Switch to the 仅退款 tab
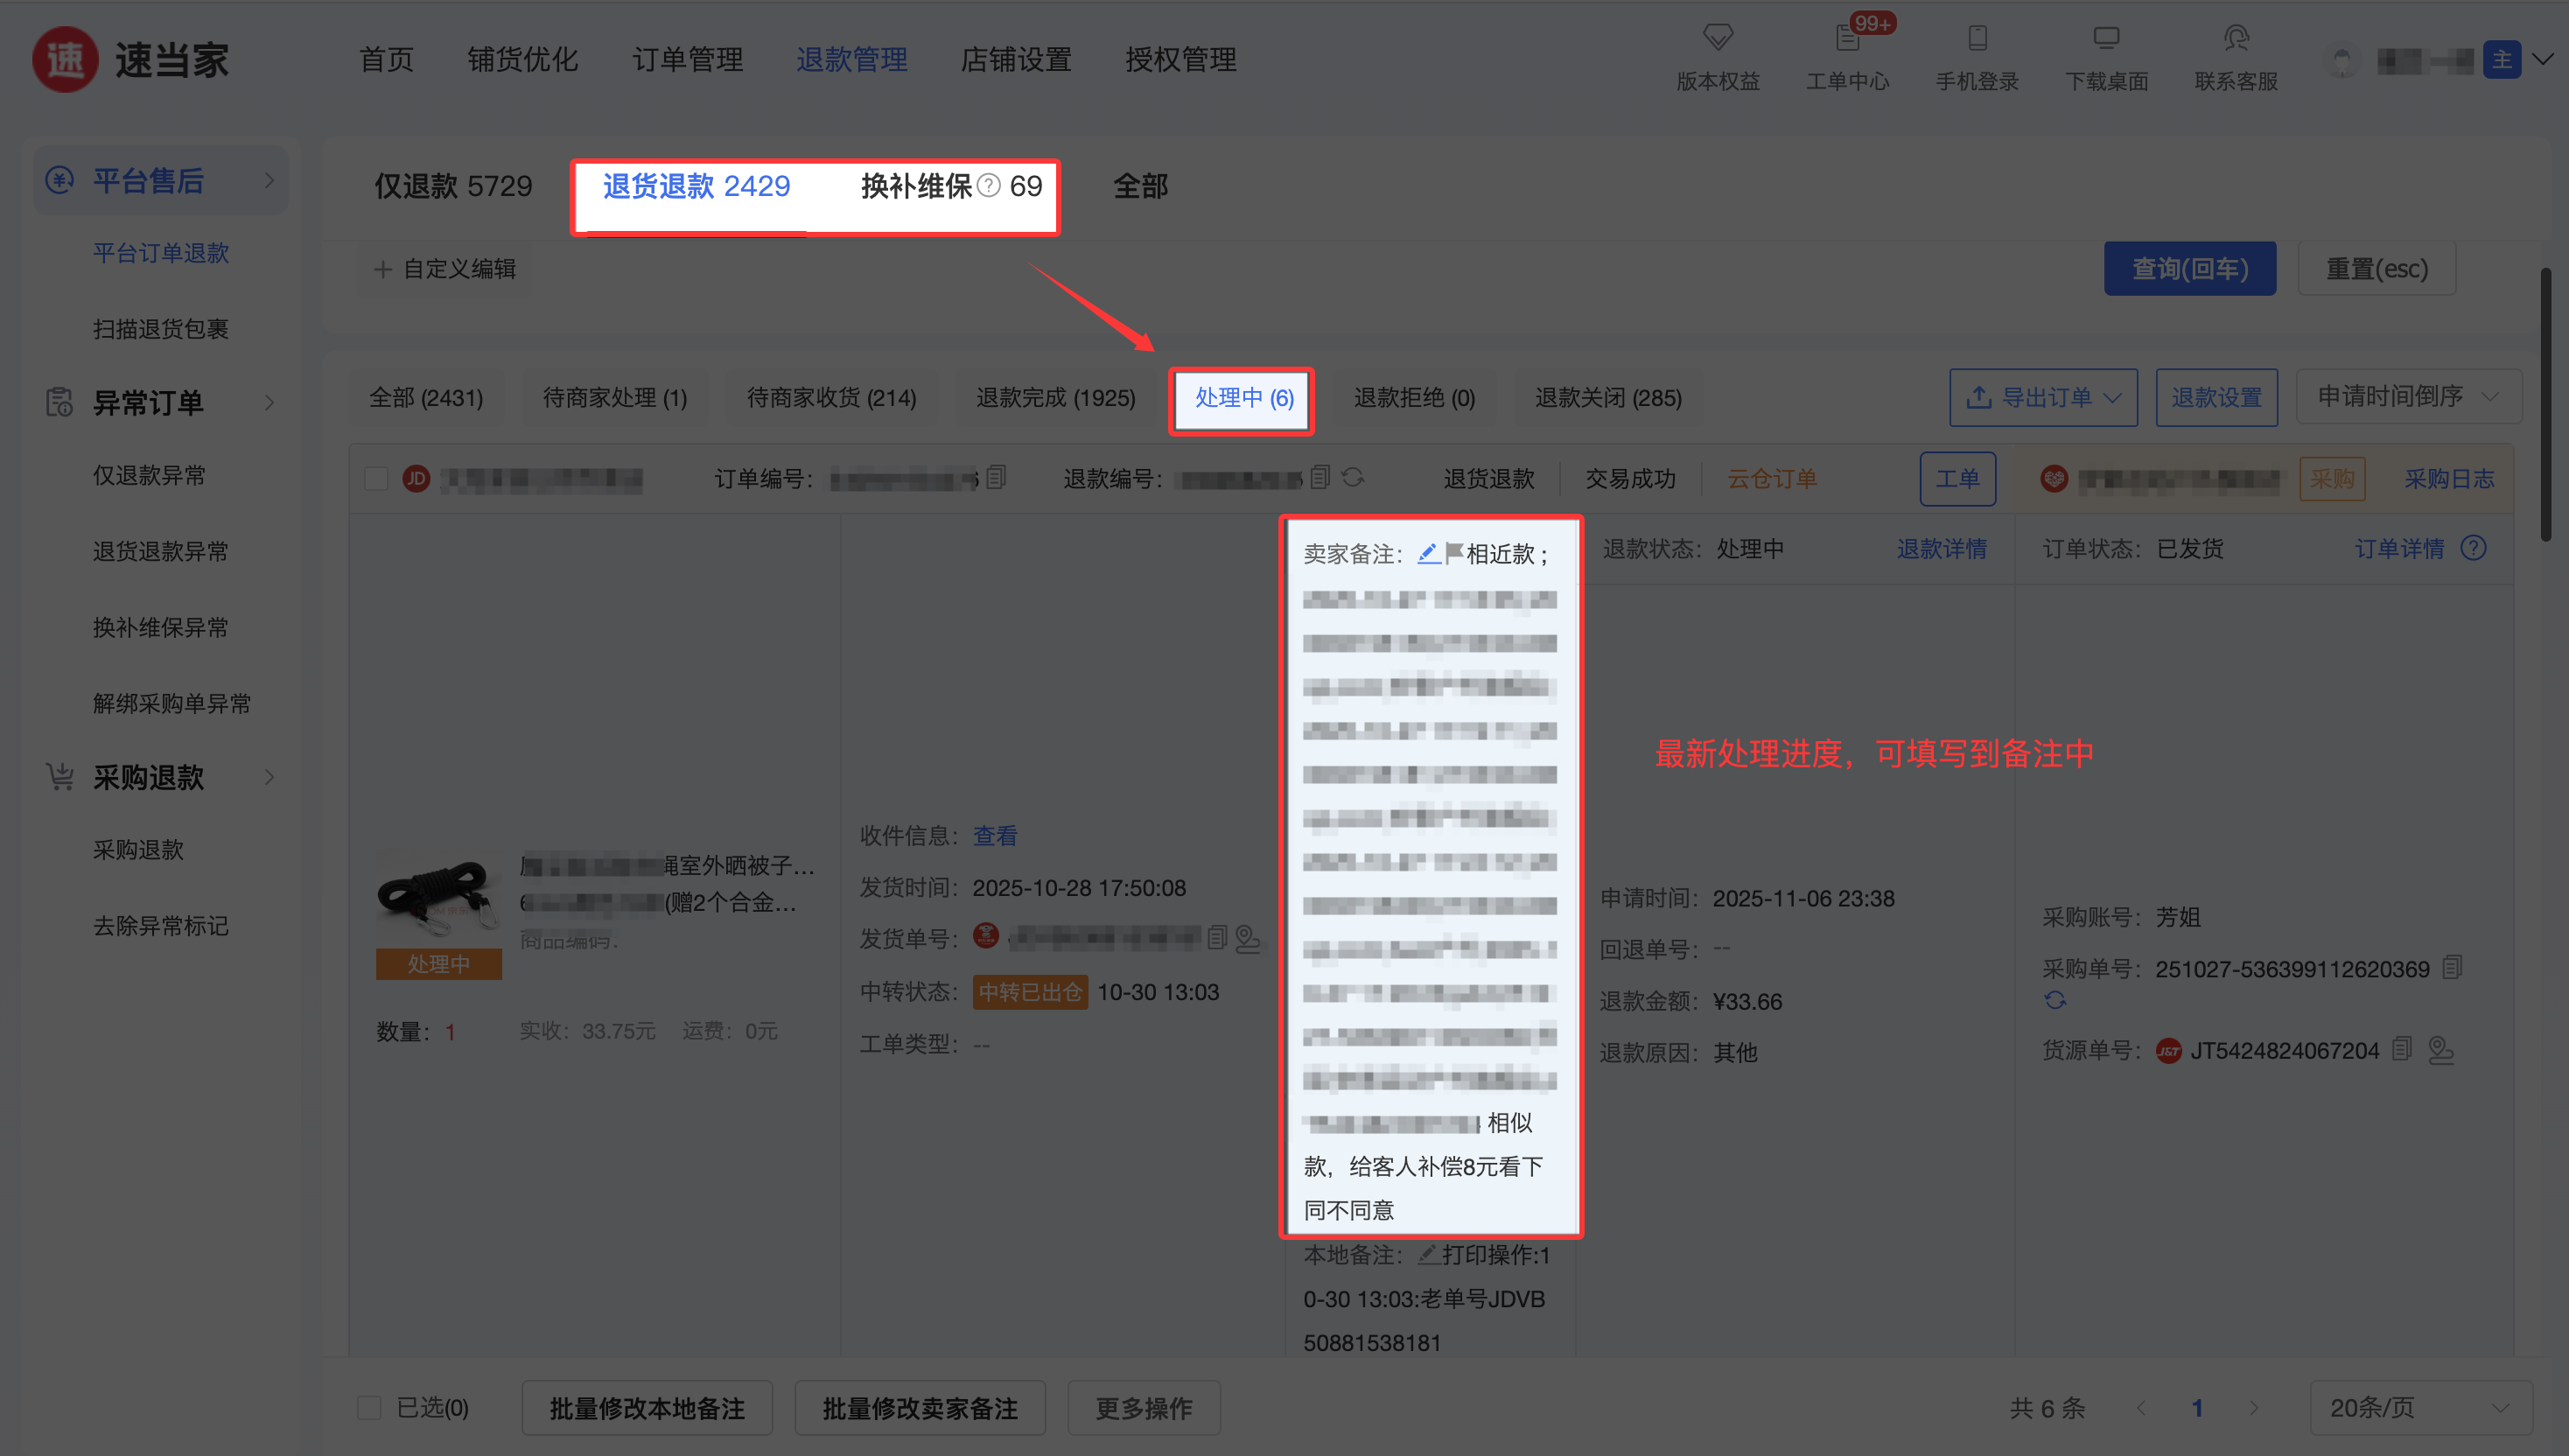The width and height of the screenshot is (2569, 1456). (453, 187)
